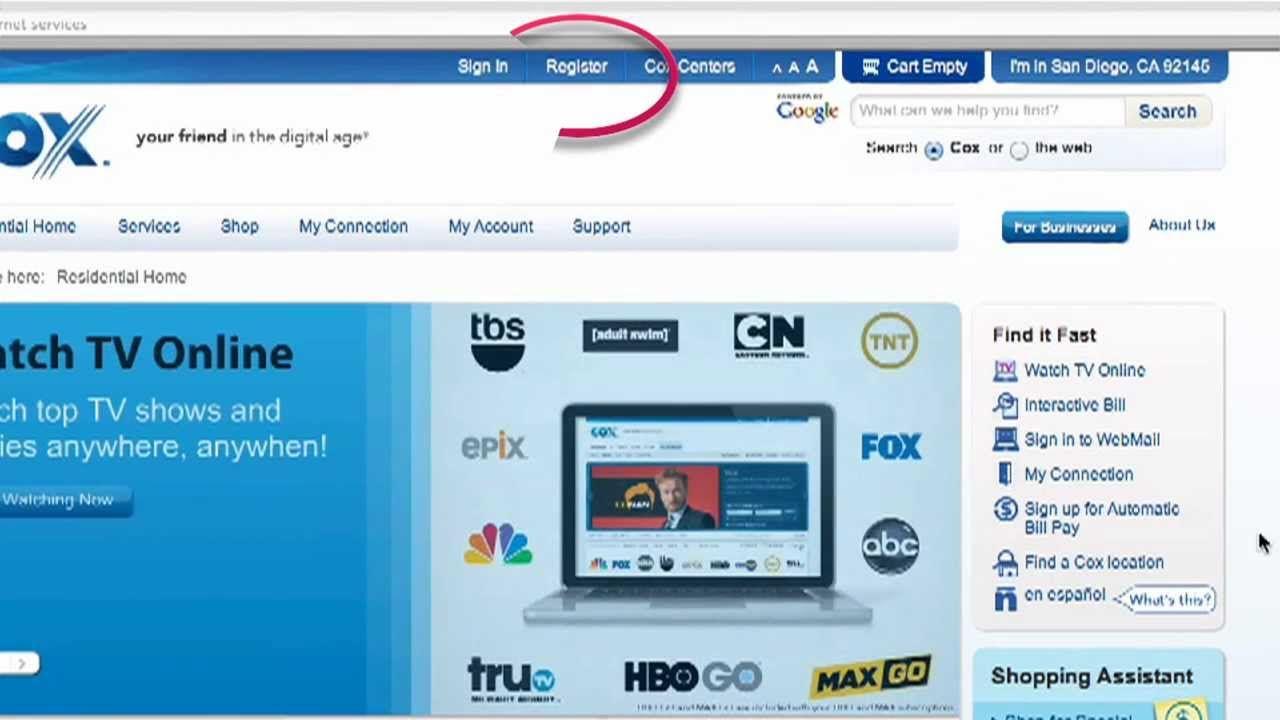This screenshot has width=1280, height=720.
Task: Select largest text size A
Action: tap(812, 66)
